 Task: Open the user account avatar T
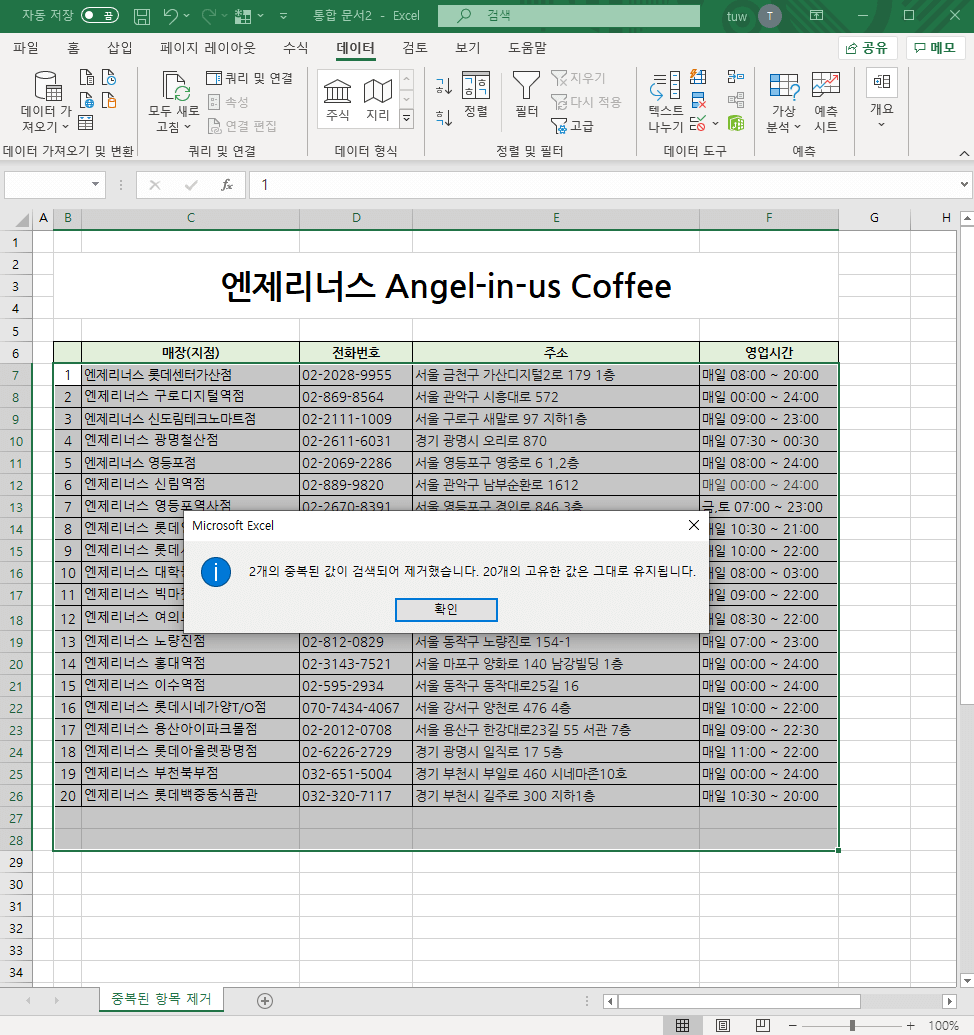tap(769, 16)
